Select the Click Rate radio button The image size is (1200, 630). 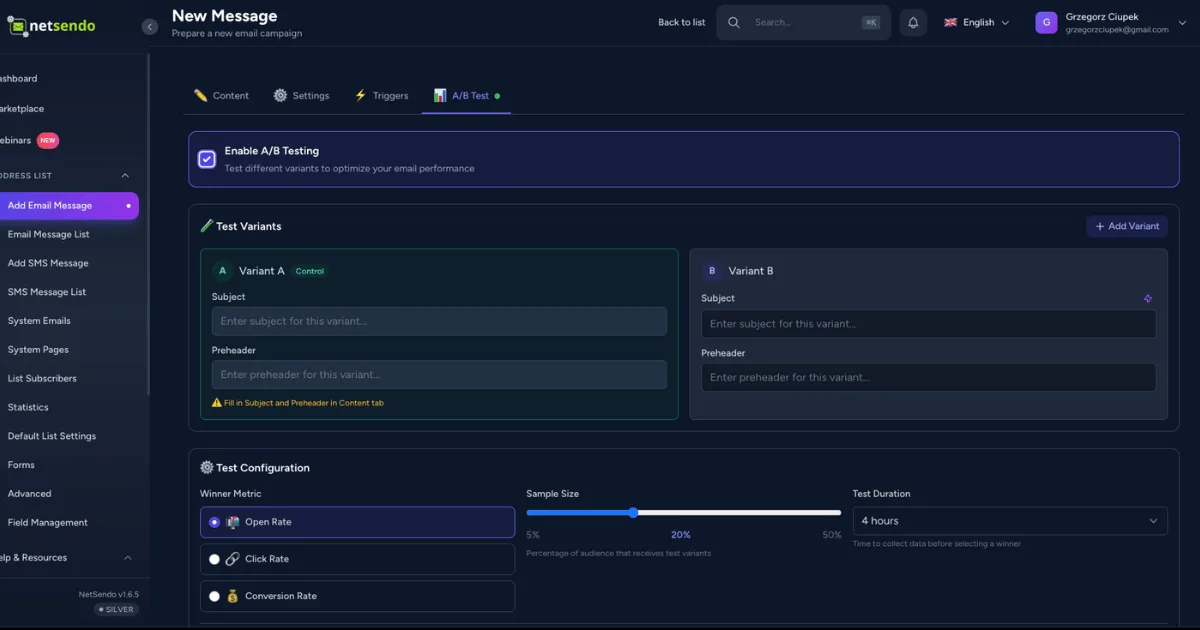coord(214,559)
